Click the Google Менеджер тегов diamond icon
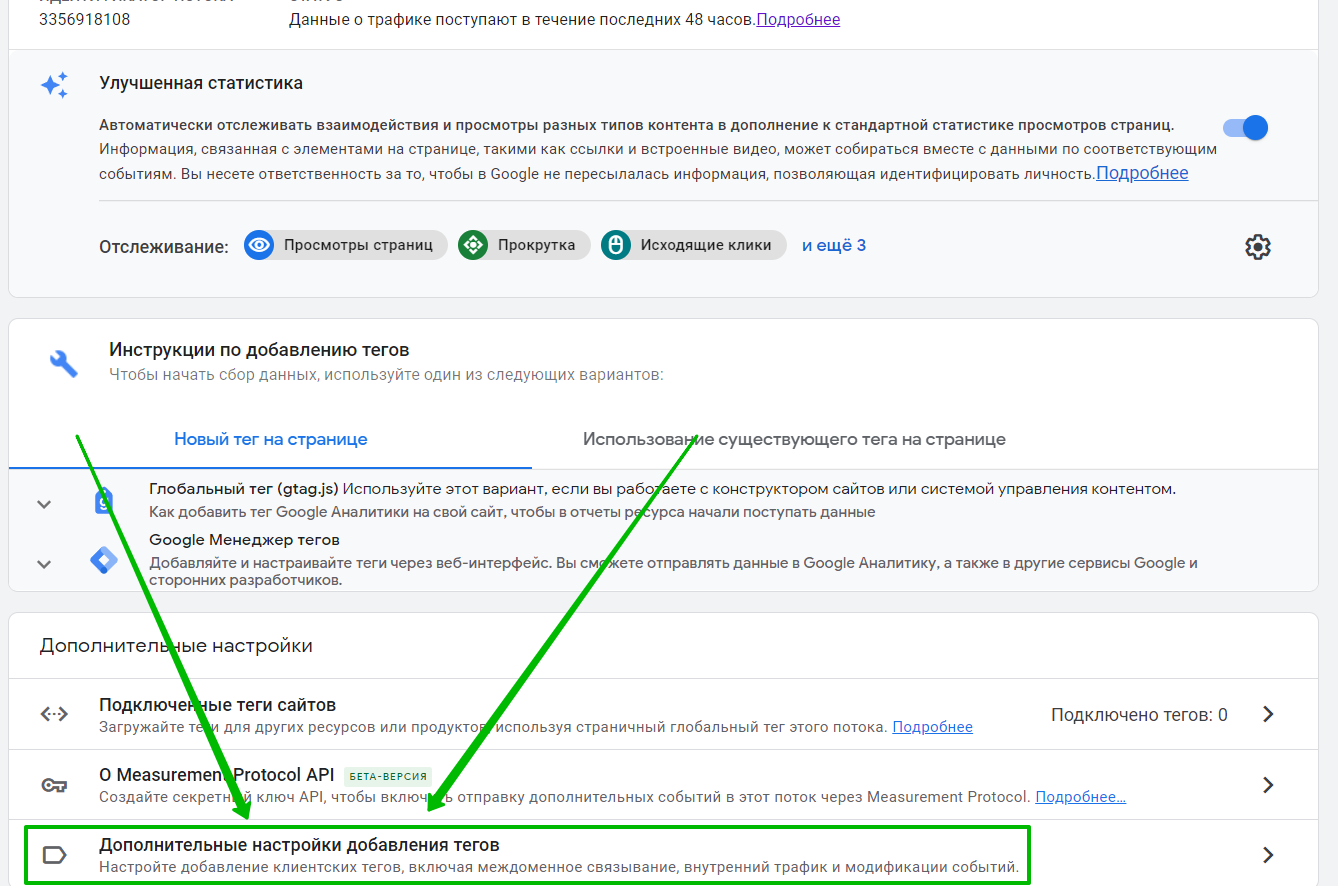The image size is (1338, 886). click(103, 560)
